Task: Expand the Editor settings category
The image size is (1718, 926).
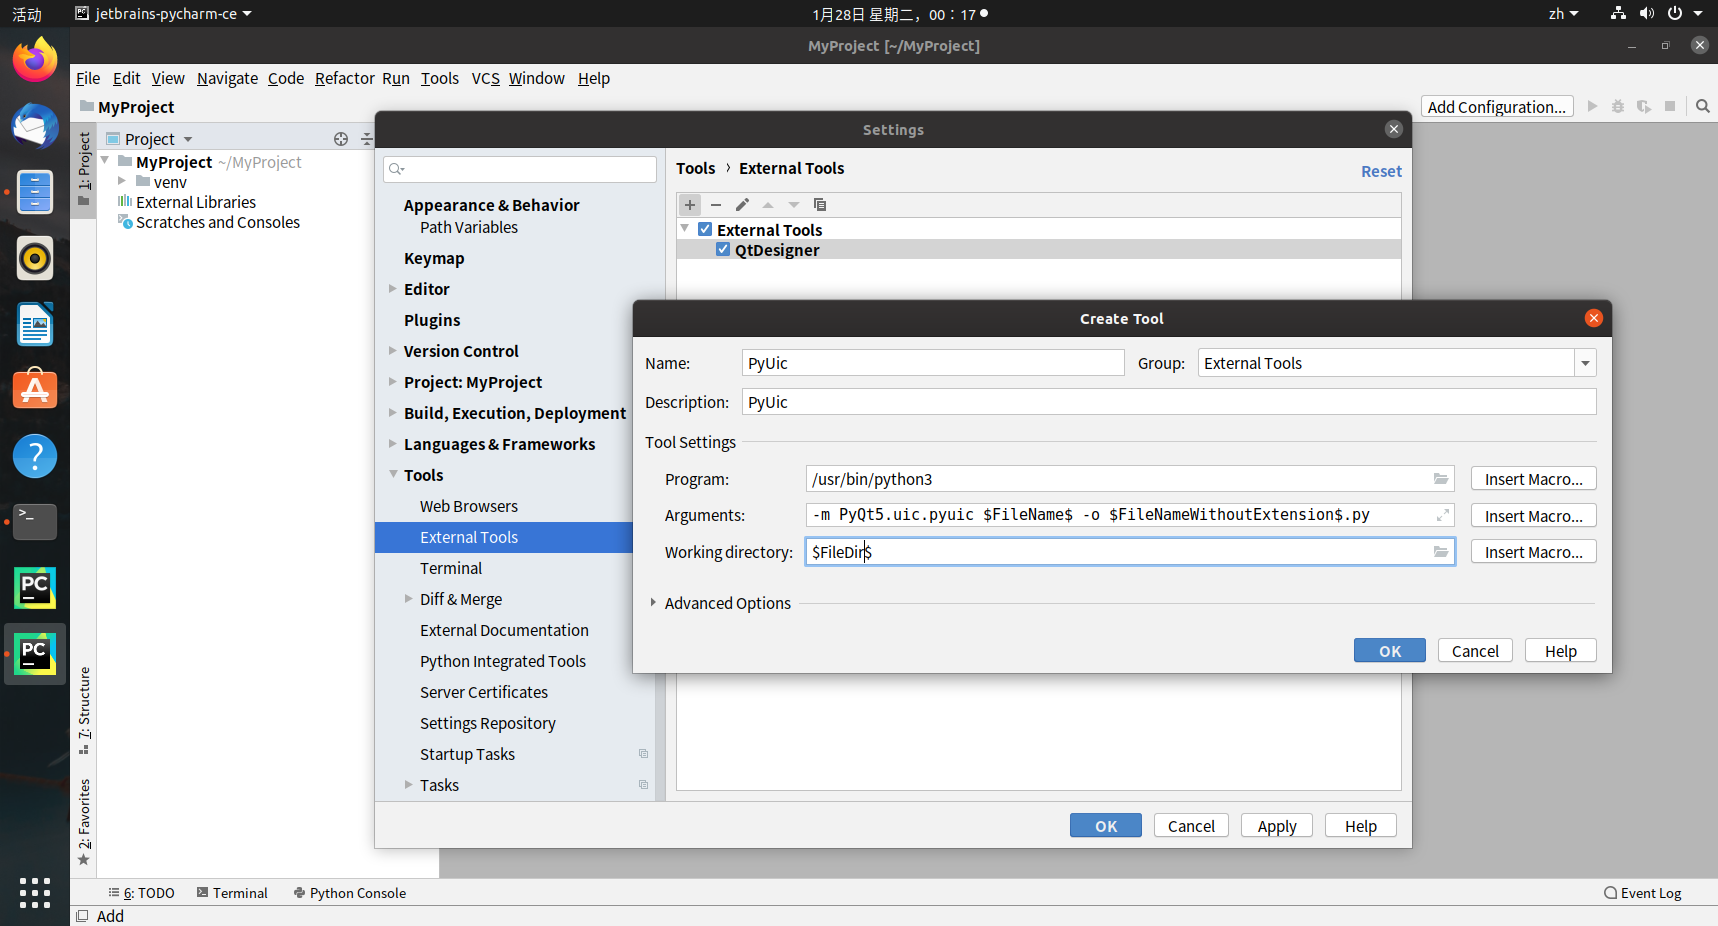Action: [393, 289]
